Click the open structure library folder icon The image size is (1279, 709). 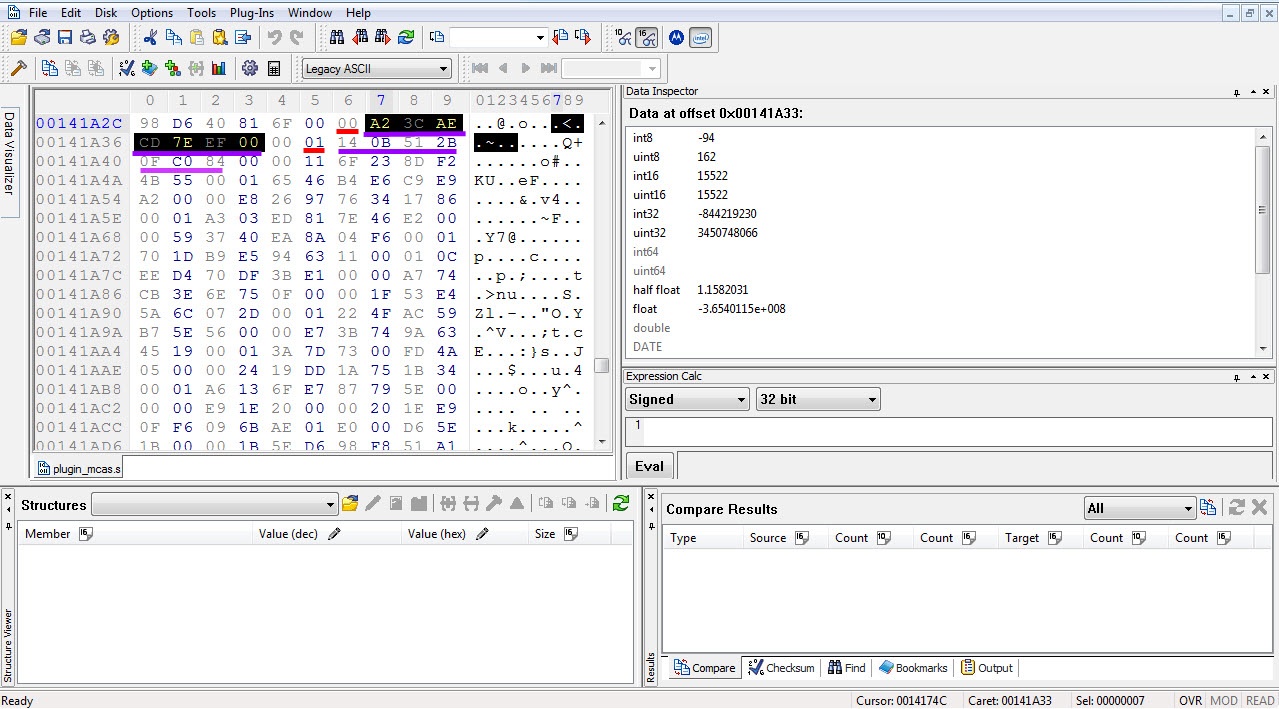(x=350, y=504)
